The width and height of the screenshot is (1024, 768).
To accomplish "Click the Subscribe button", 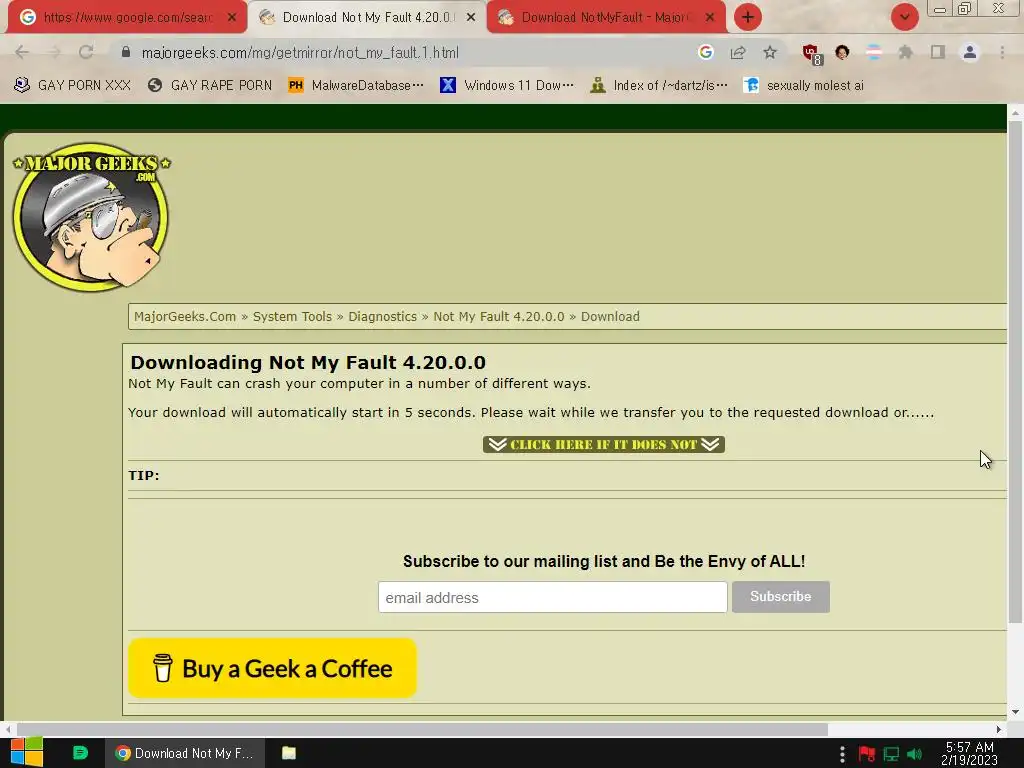I will [x=780, y=597].
